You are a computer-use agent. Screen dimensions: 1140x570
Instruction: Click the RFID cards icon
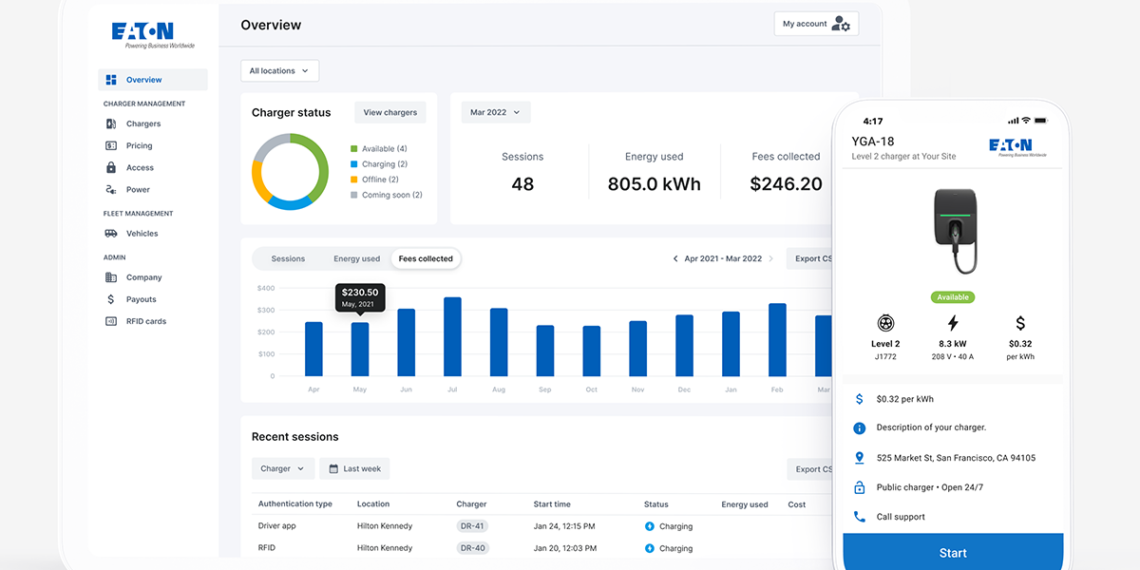(111, 322)
